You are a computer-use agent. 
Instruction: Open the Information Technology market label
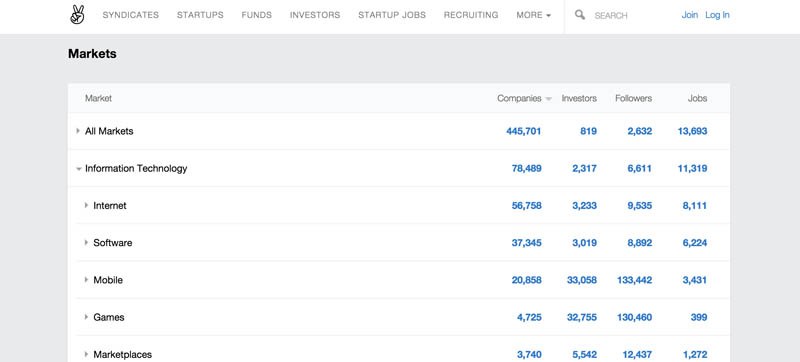coord(136,168)
